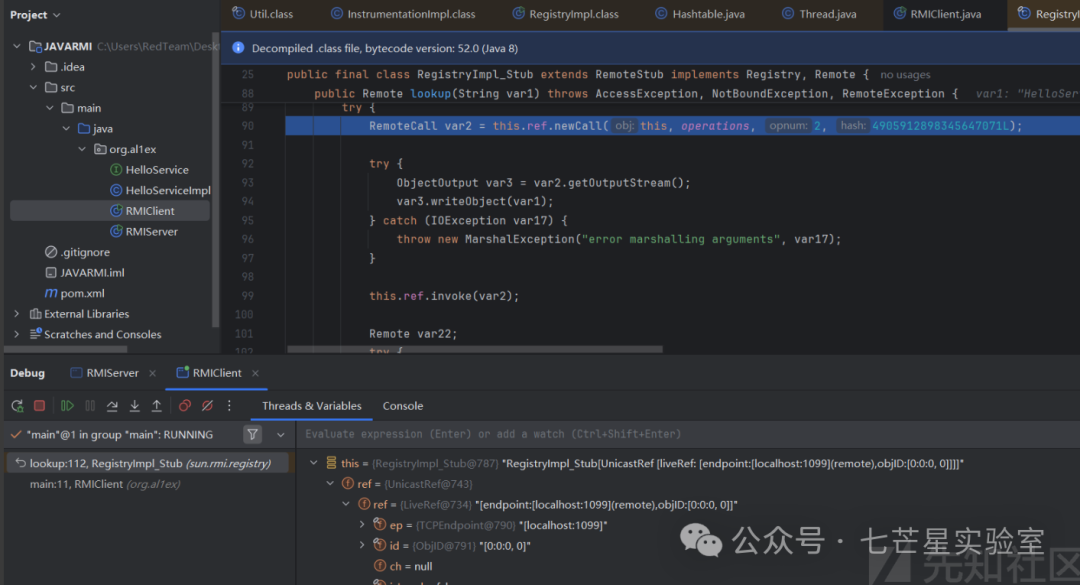Step out of current method
Viewport: 1080px width, 585px height.
coord(156,406)
